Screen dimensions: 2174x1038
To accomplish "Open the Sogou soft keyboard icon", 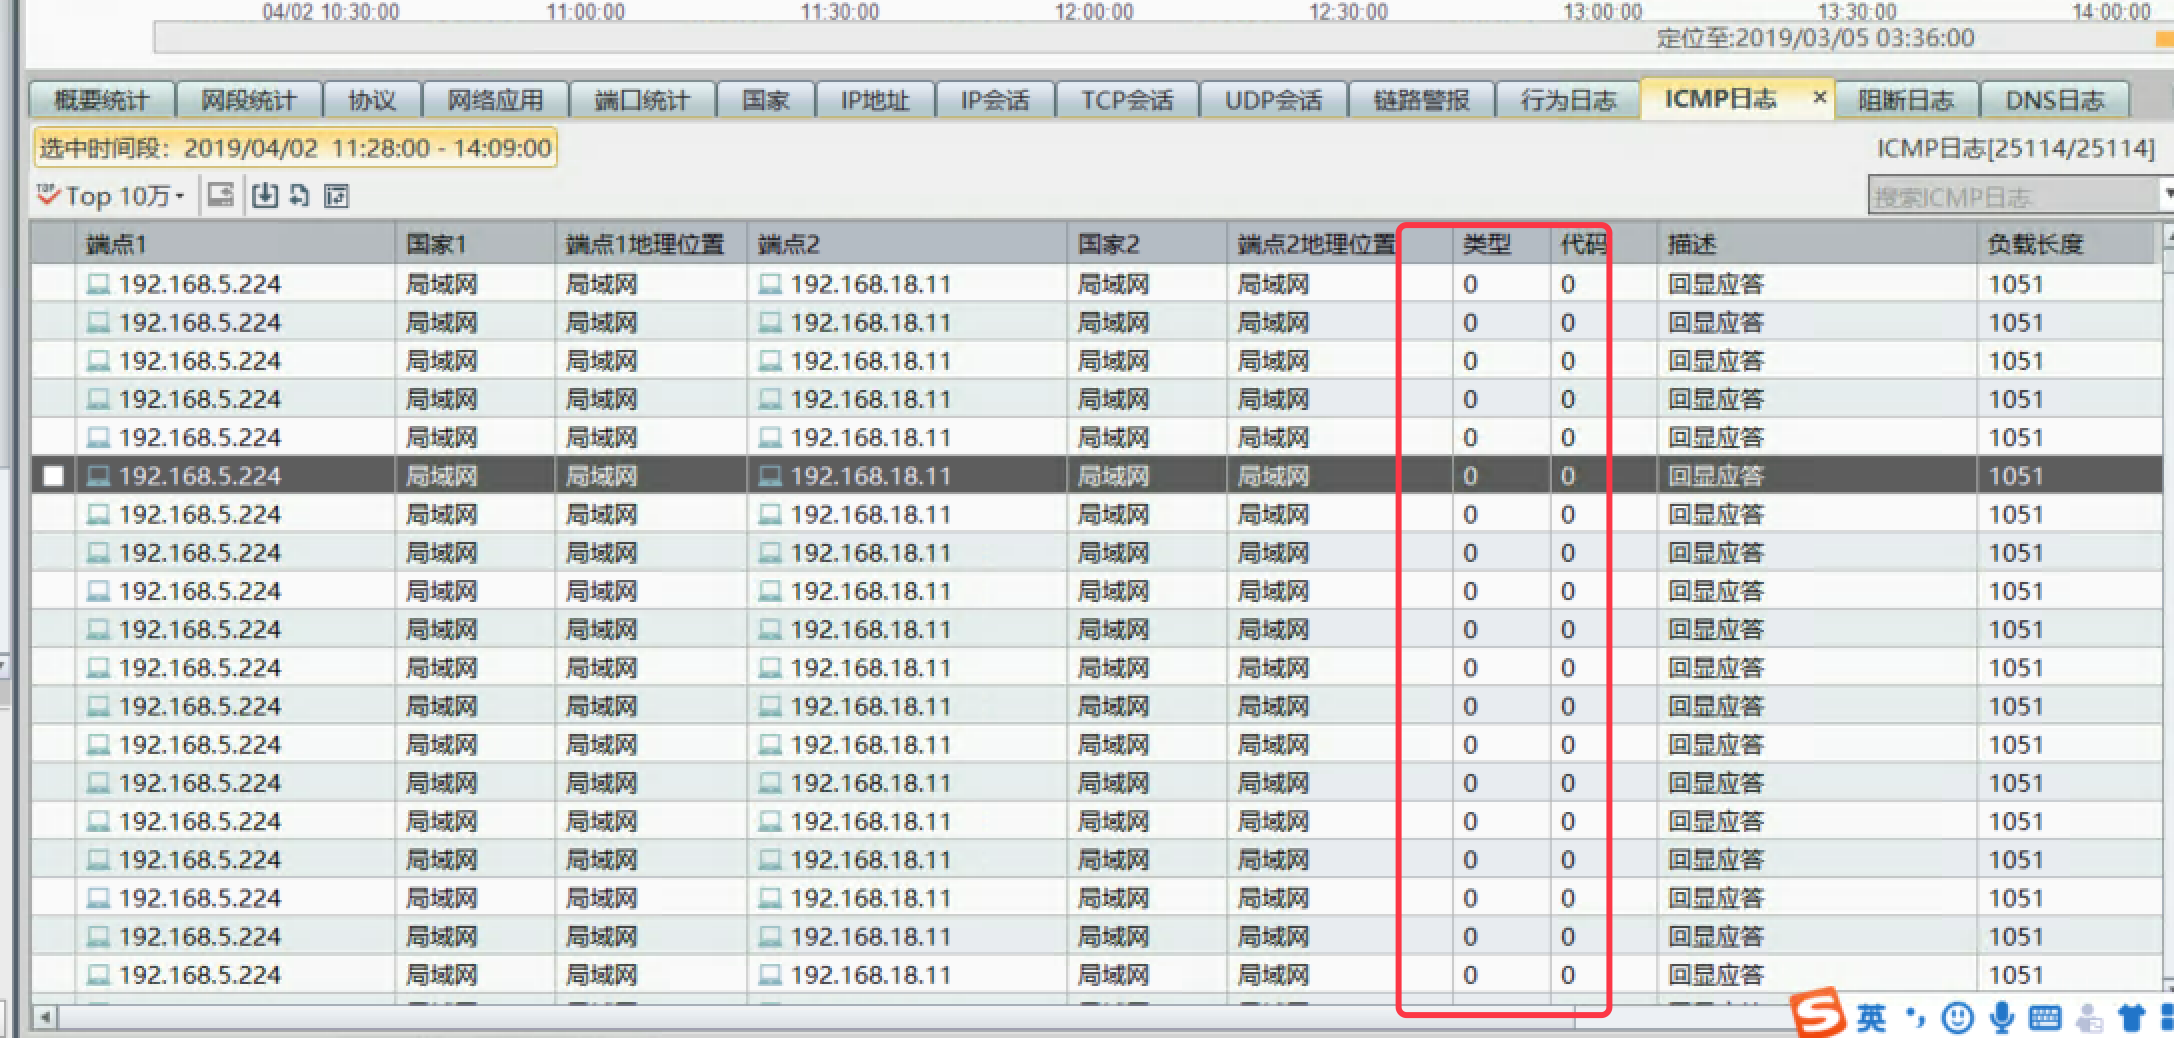I will [x=2045, y=1018].
